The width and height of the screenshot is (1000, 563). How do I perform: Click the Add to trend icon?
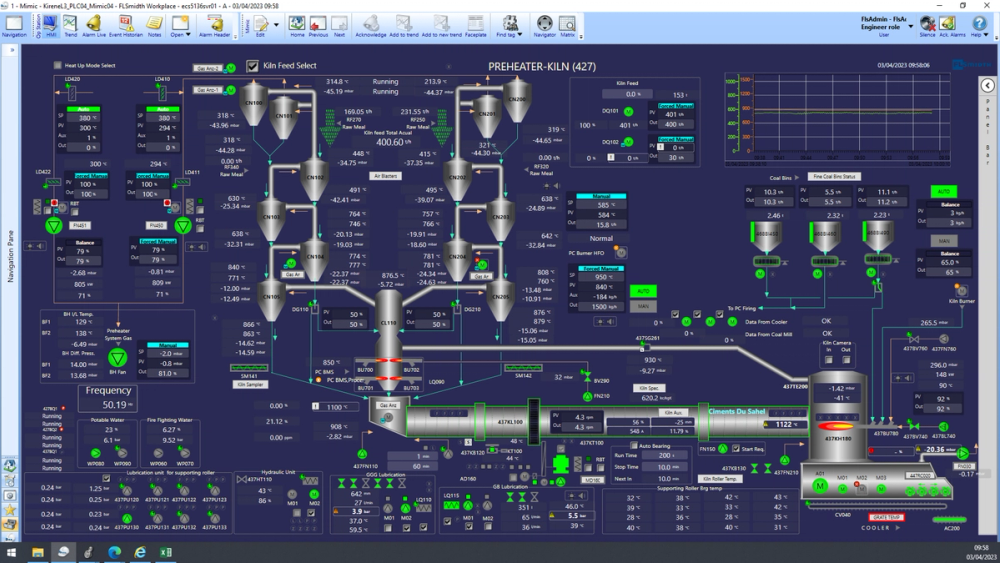coord(404,24)
